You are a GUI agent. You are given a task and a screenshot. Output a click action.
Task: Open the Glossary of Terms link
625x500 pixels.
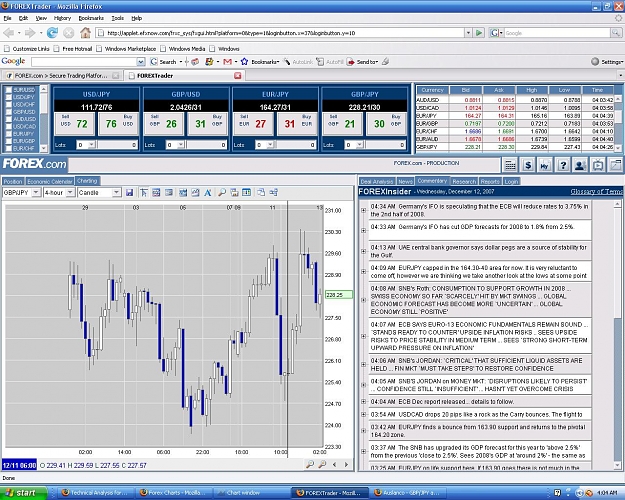tap(596, 192)
